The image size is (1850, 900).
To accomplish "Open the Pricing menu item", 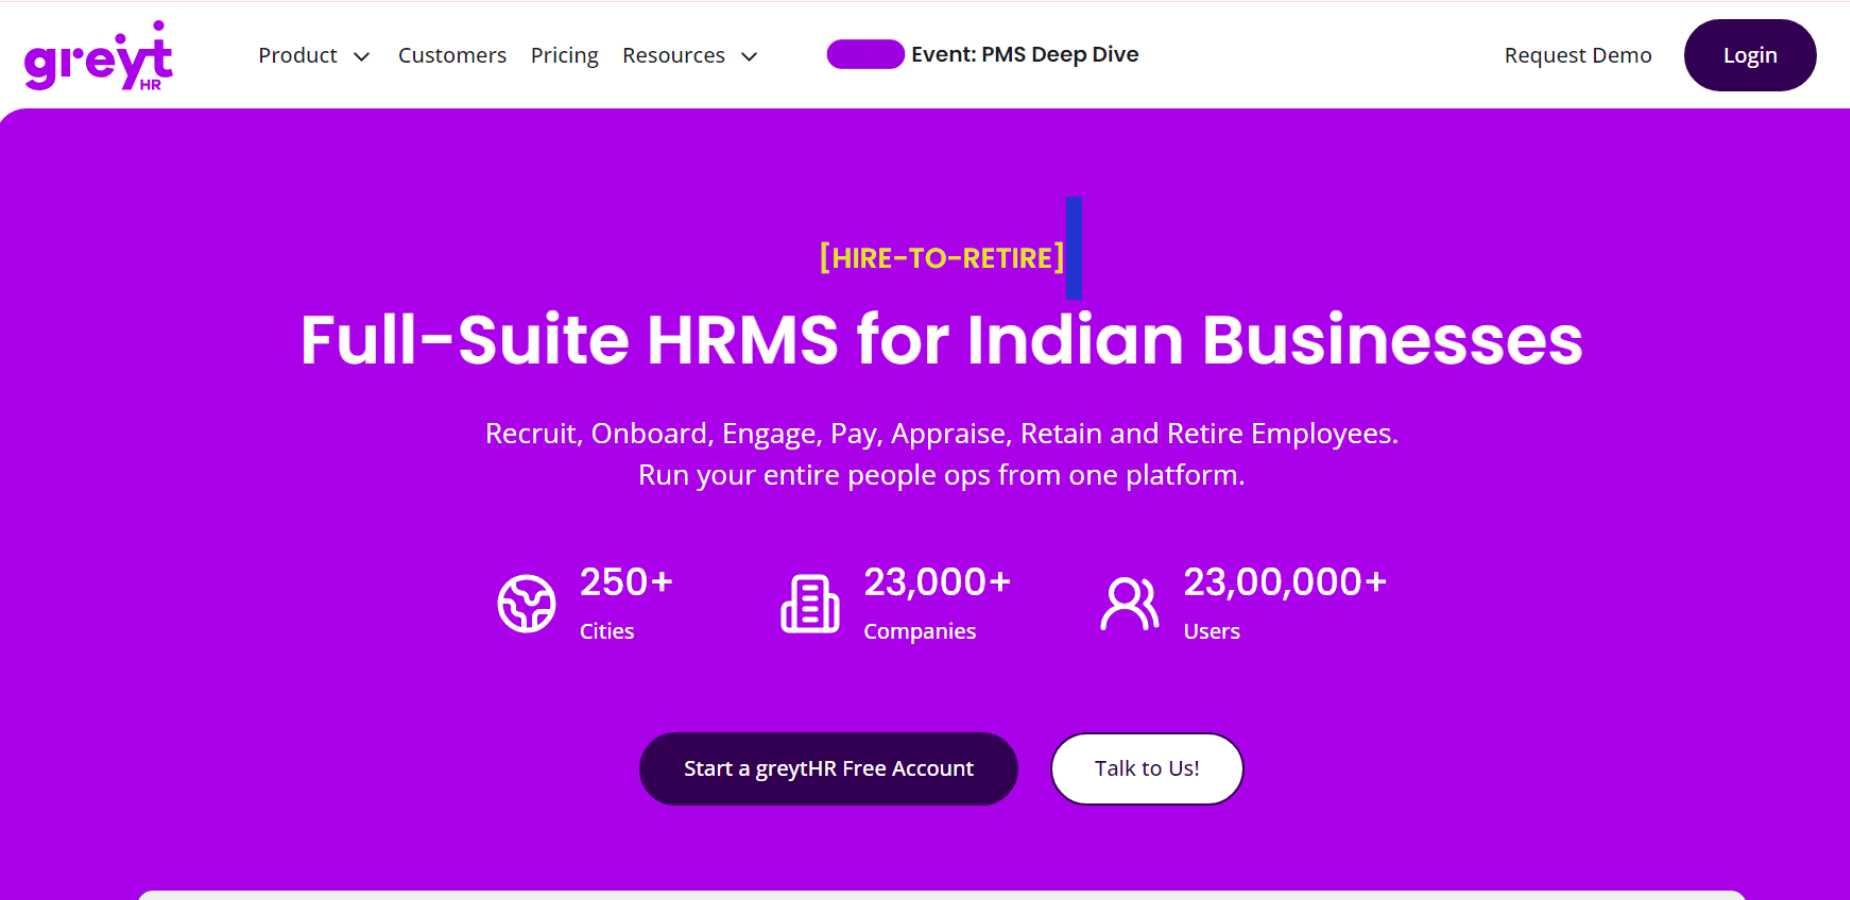I will pos(564,55).
